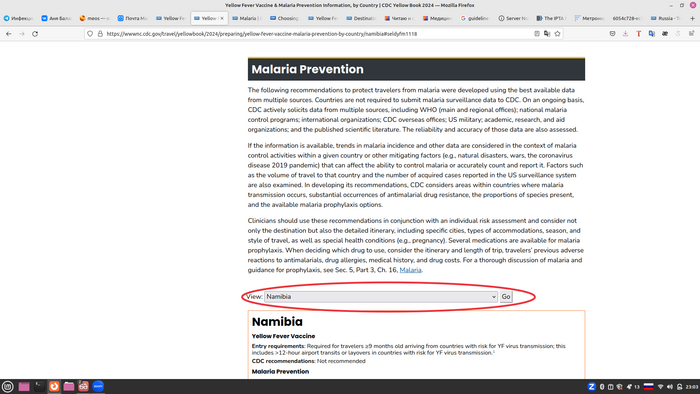Open the volume control in system tray

click(670, 387)
